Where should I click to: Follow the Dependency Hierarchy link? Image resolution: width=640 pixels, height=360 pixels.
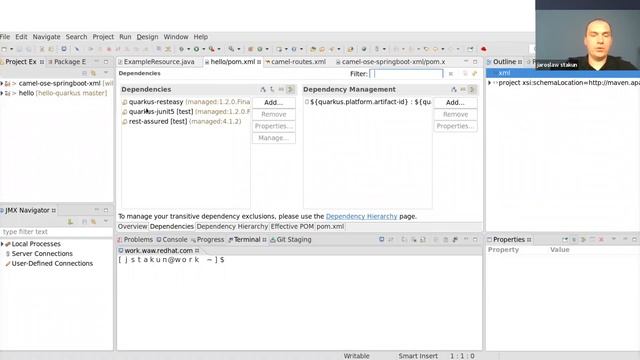[361, 216]
